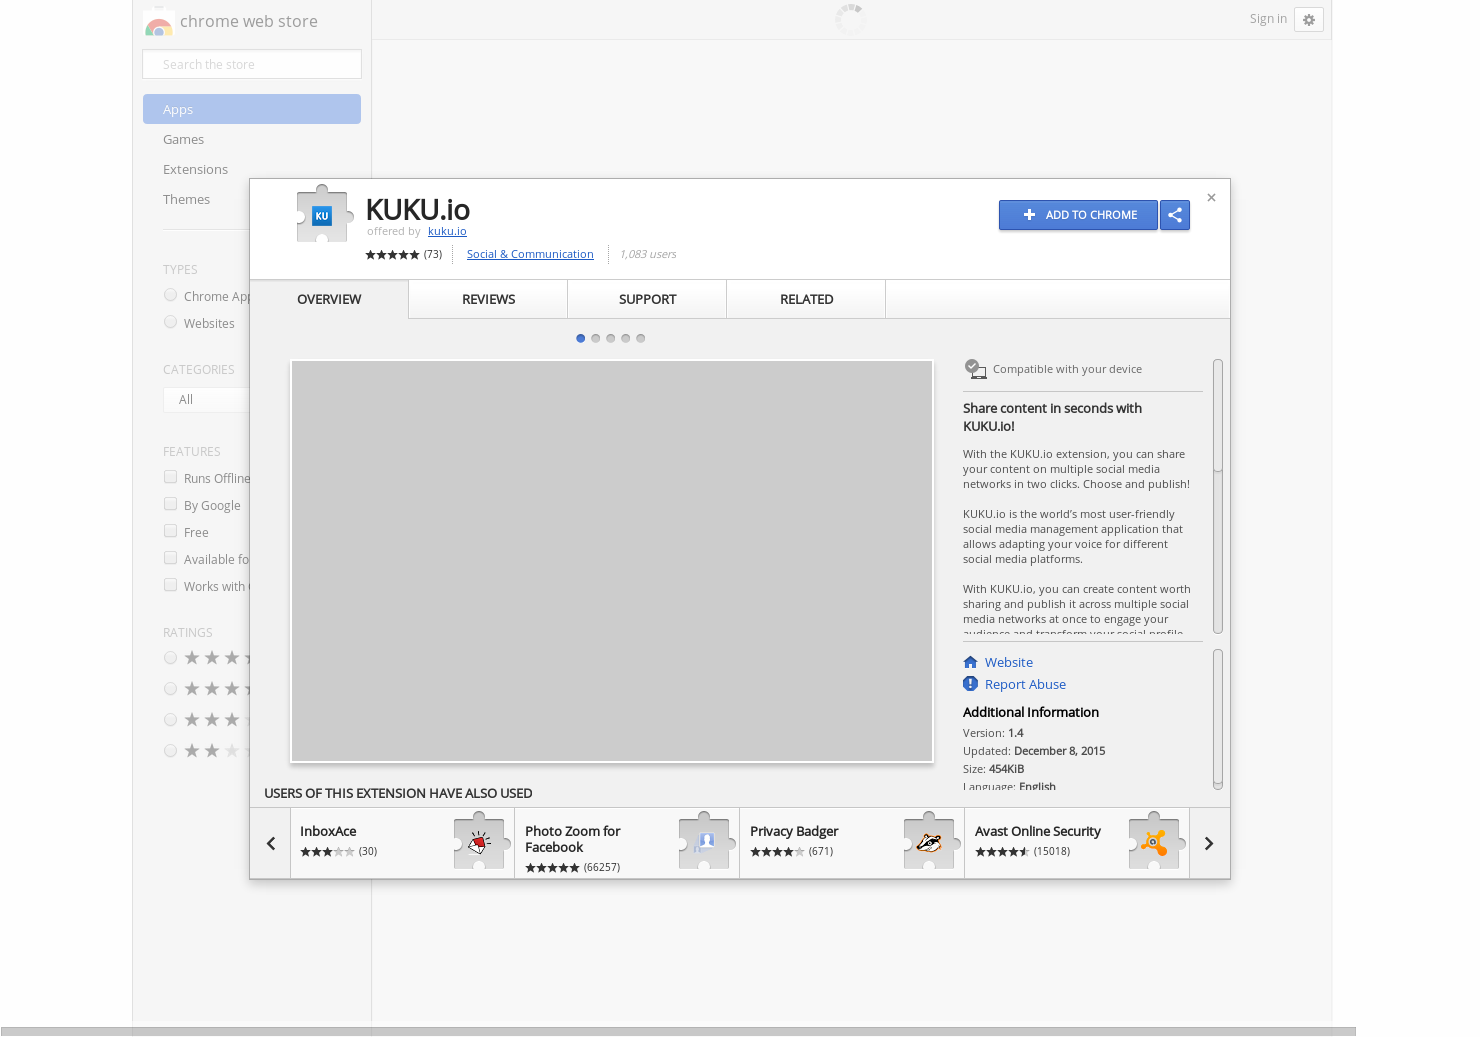Click inside the Search the store field

point(251,63)
